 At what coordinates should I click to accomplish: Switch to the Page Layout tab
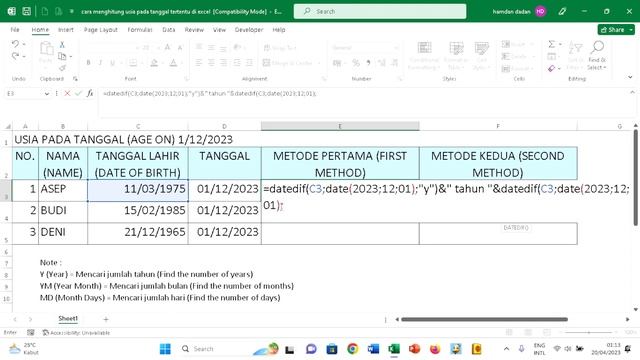coord(100,30)
